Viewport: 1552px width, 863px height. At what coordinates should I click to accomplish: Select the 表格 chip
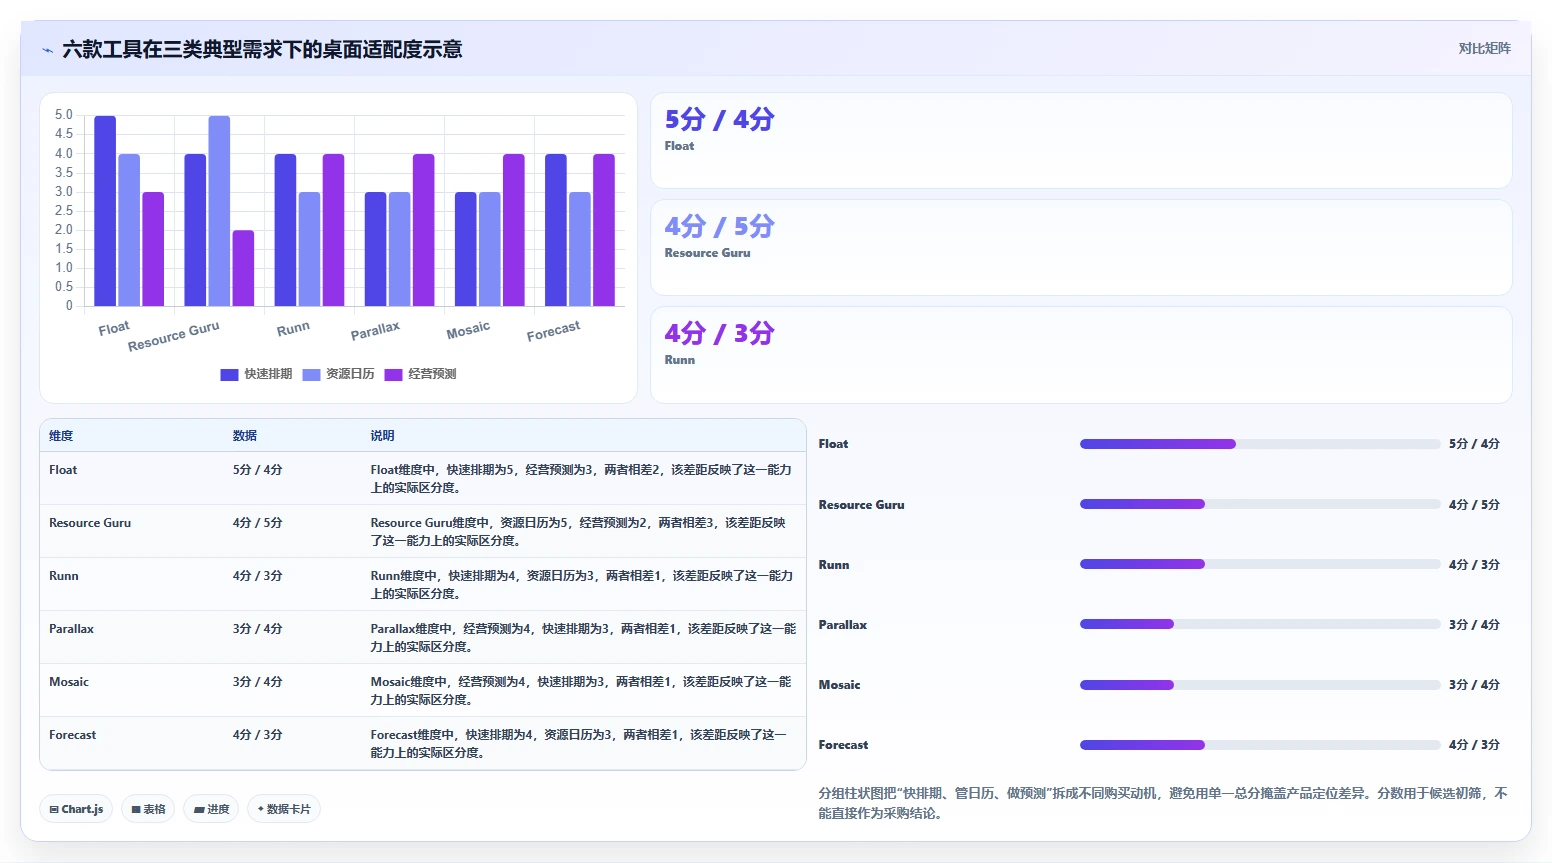pyautogui.click(x=148, y=809)
